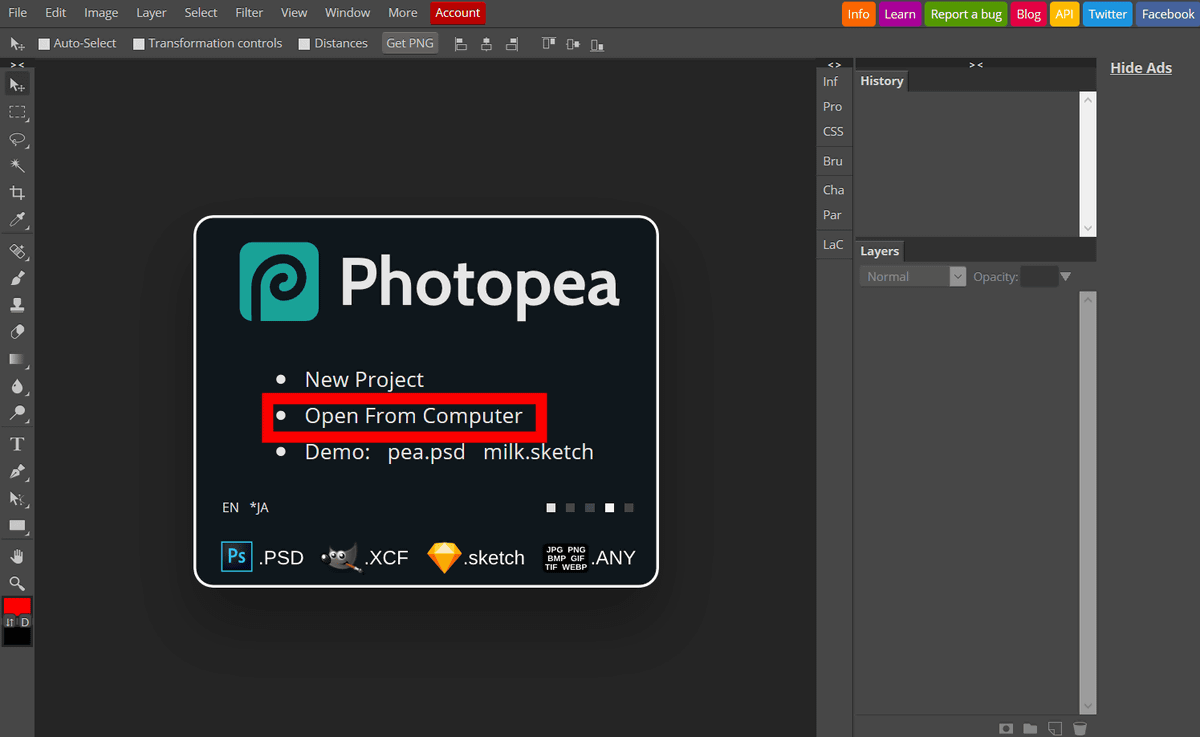Click new folder icon in Layers panel

1031,728
